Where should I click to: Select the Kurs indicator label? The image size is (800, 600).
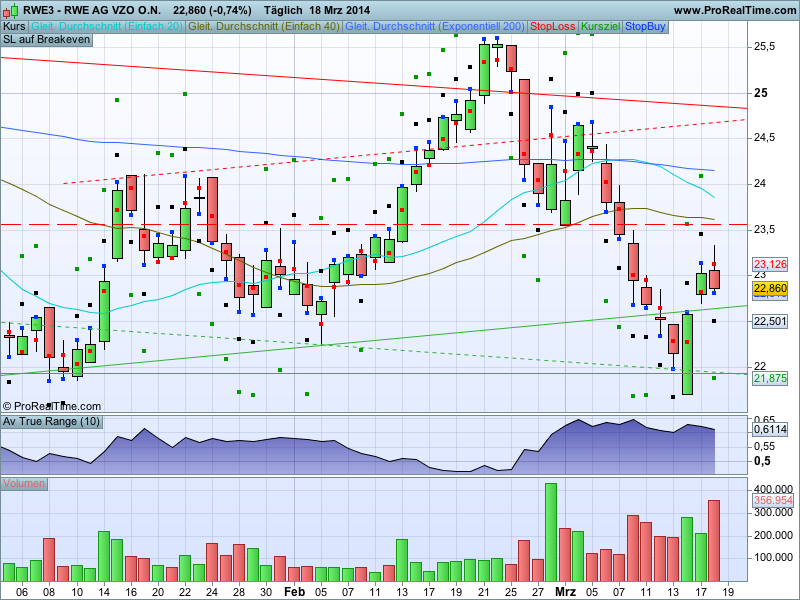coord(14,27)
